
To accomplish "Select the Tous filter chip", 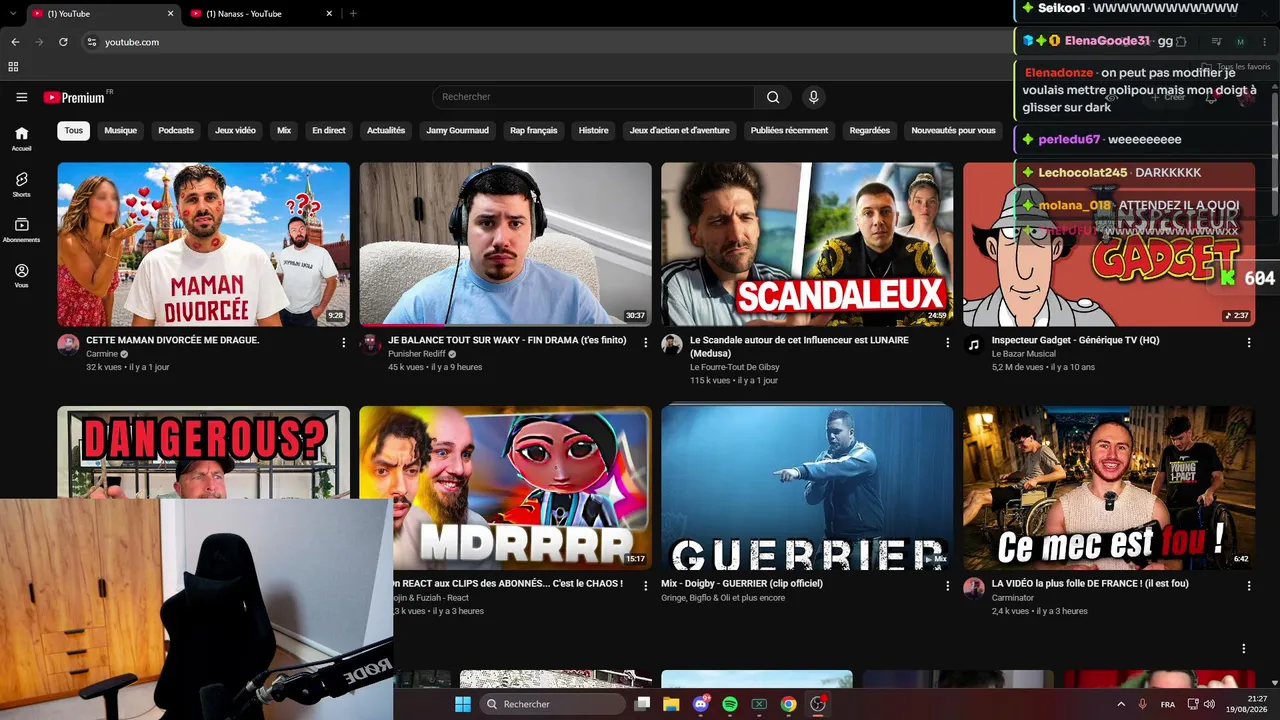I will coord(74,130).
